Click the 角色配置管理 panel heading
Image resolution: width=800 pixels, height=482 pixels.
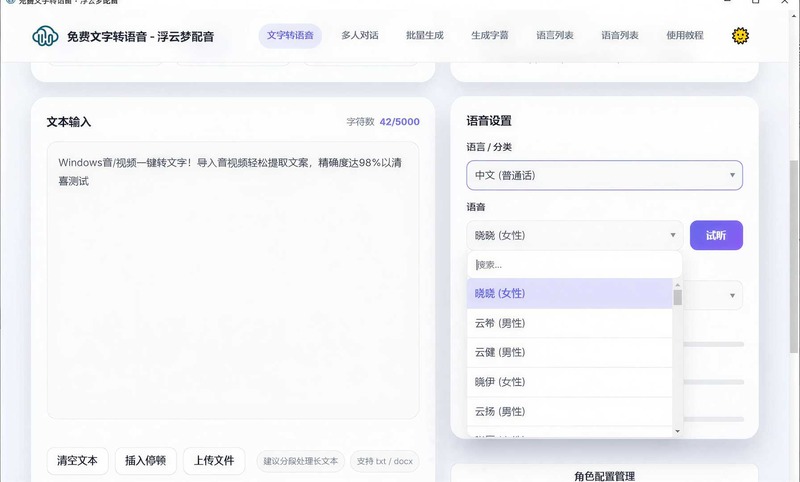605,476
